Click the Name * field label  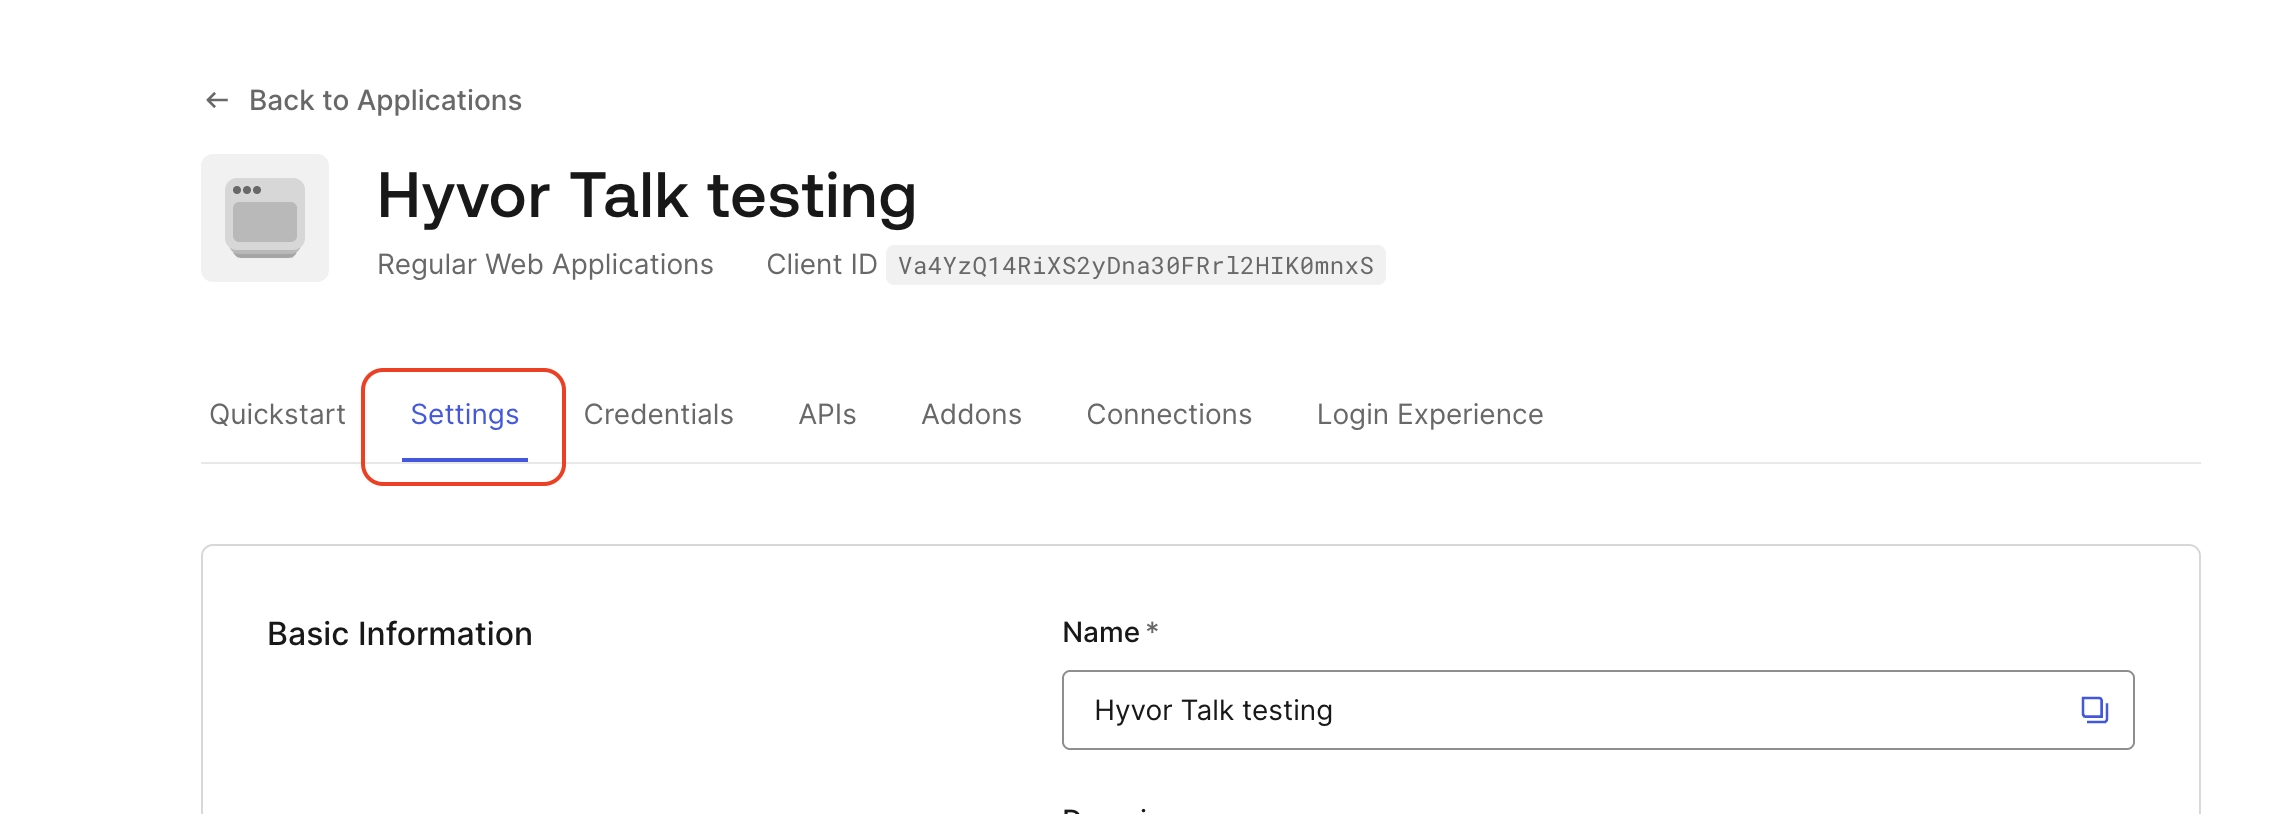point(1110,632)
